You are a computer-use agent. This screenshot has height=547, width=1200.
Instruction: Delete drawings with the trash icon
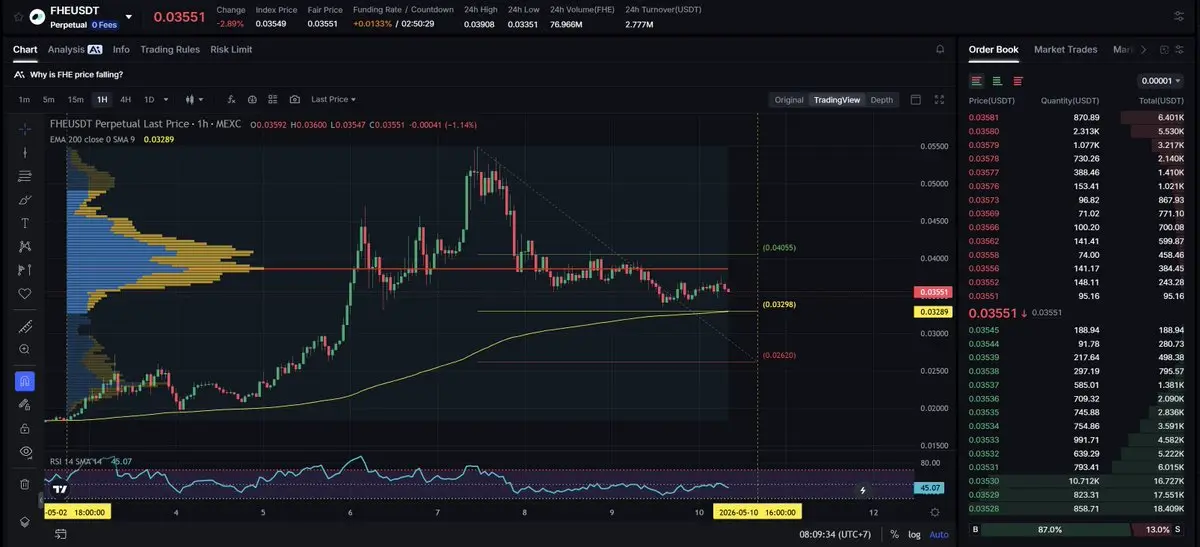click(25, 484)
